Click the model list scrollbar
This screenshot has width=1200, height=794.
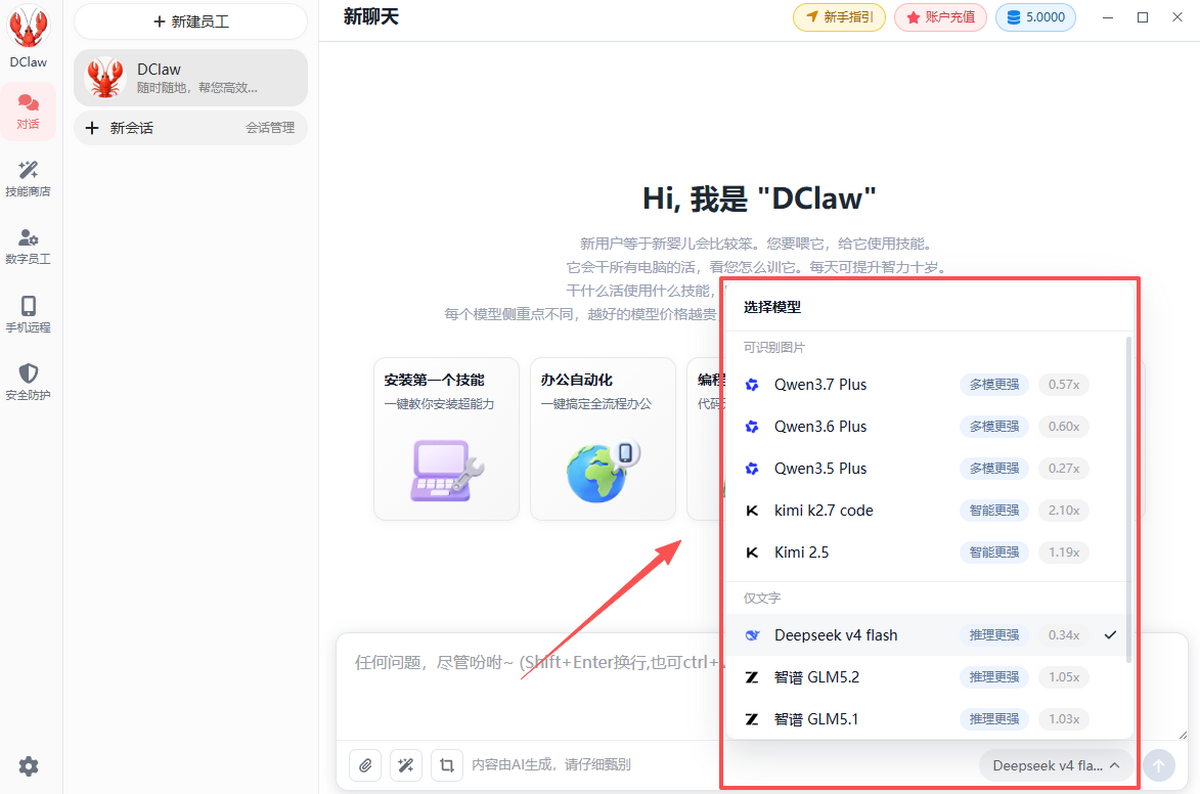coord(1129,500)
